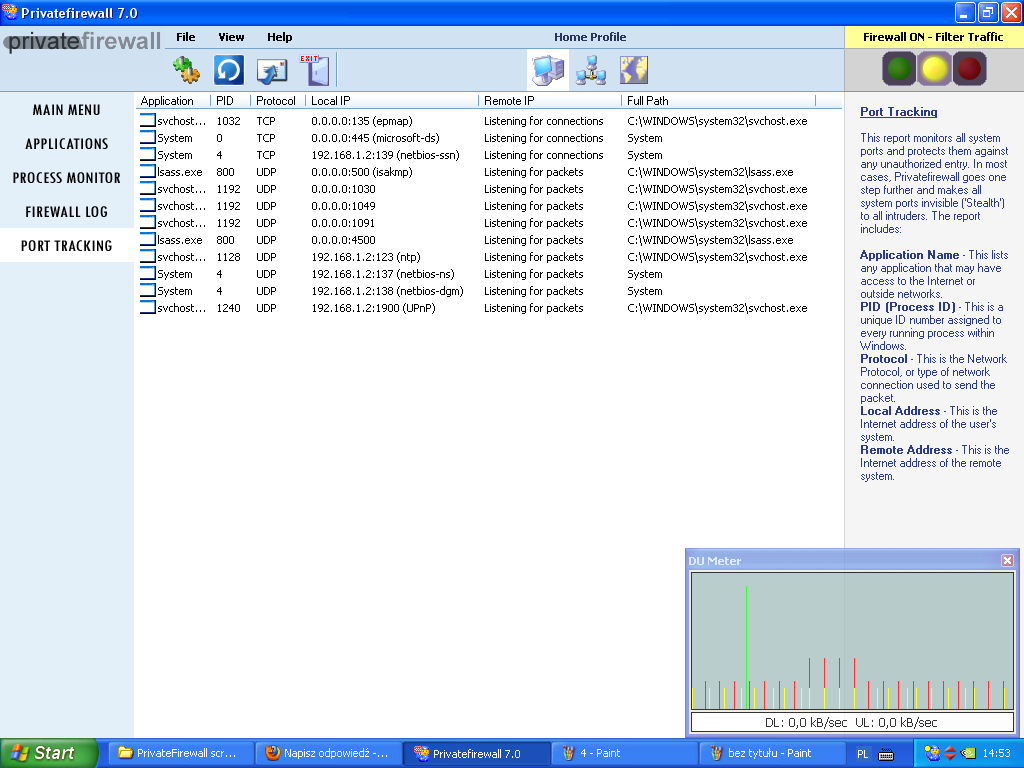Click the svchost row icon with PID 1032
Screen dimensions: 1024x768
tap(148, 121)
